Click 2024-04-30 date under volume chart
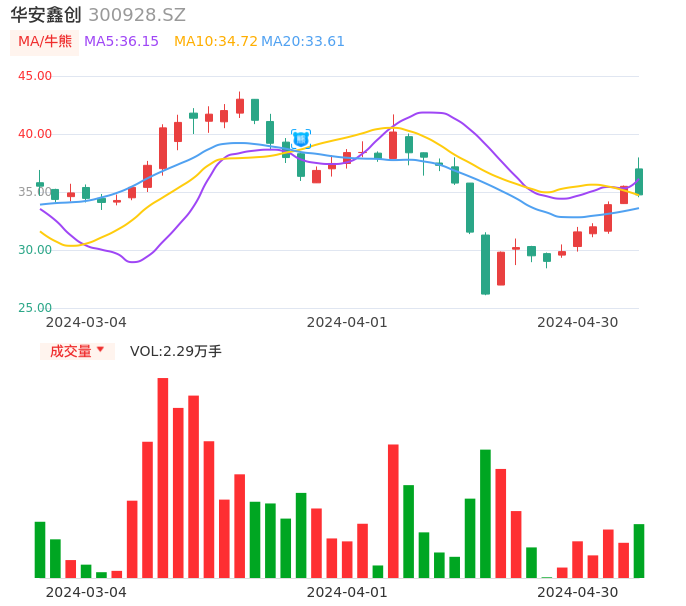The width and height of the screenshot is (686, 606). (x=578, y=592)
